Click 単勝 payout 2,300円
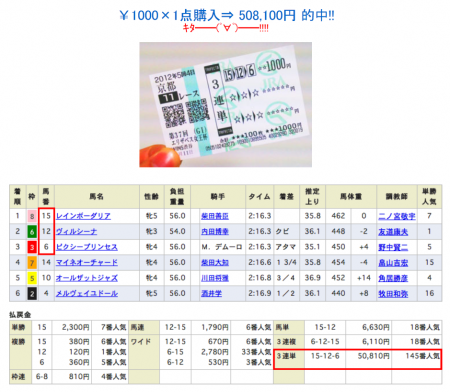 coord(75,327)
